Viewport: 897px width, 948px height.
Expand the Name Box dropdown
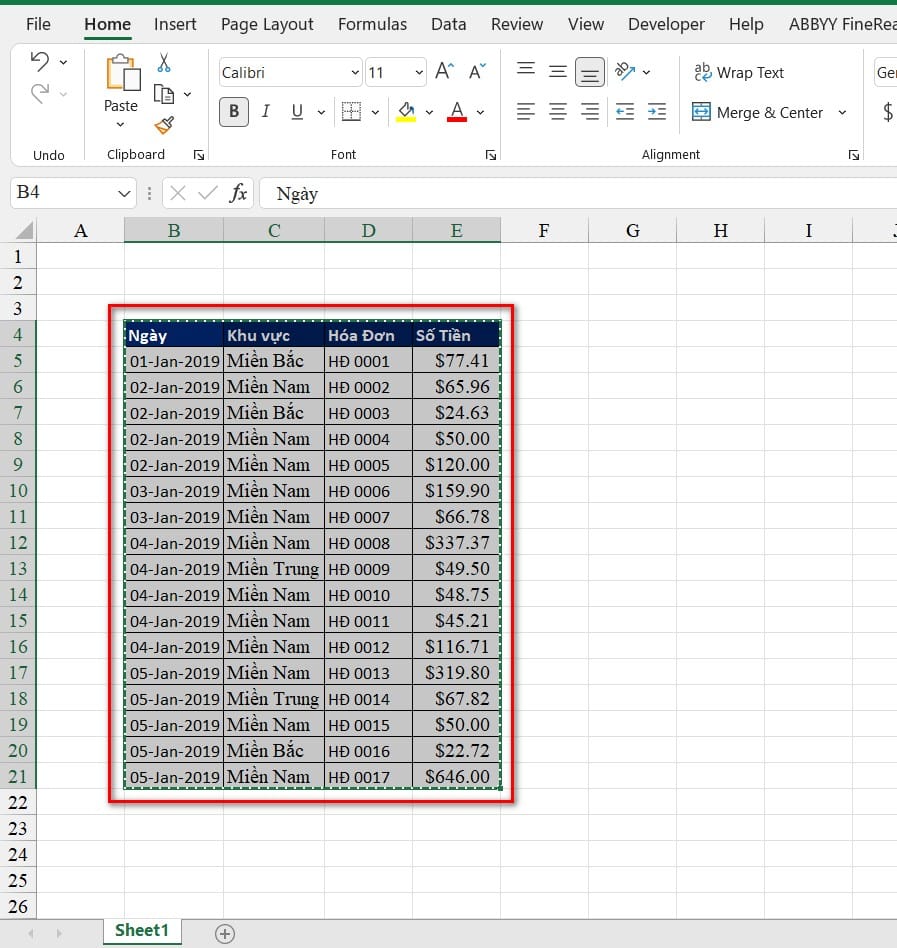[x=124, y=193]
